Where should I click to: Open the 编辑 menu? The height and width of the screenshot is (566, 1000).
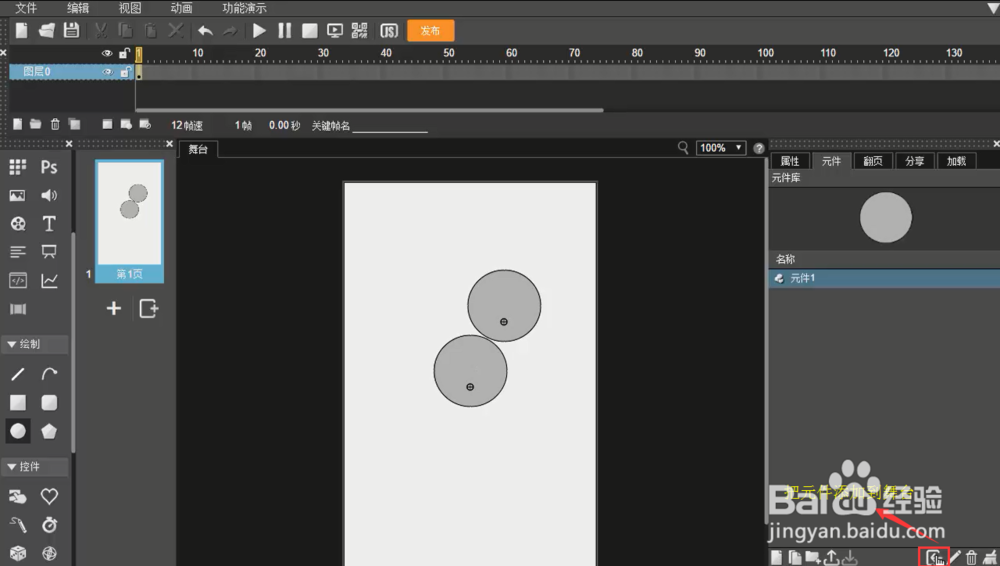click(78, 8)
